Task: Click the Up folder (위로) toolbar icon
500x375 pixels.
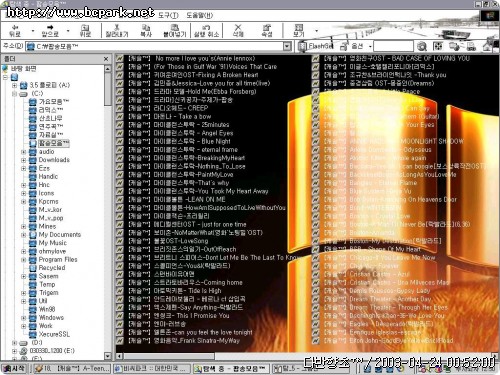Action: (x=85, y=30)
